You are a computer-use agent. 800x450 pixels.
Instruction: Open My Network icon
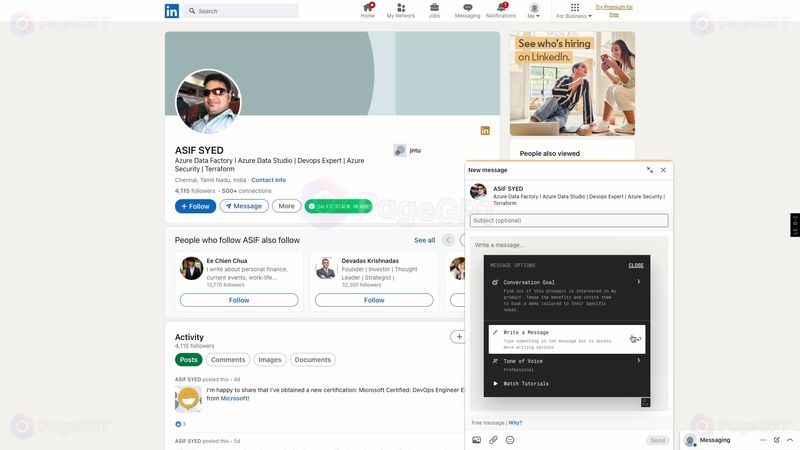(x=401, y=10)
